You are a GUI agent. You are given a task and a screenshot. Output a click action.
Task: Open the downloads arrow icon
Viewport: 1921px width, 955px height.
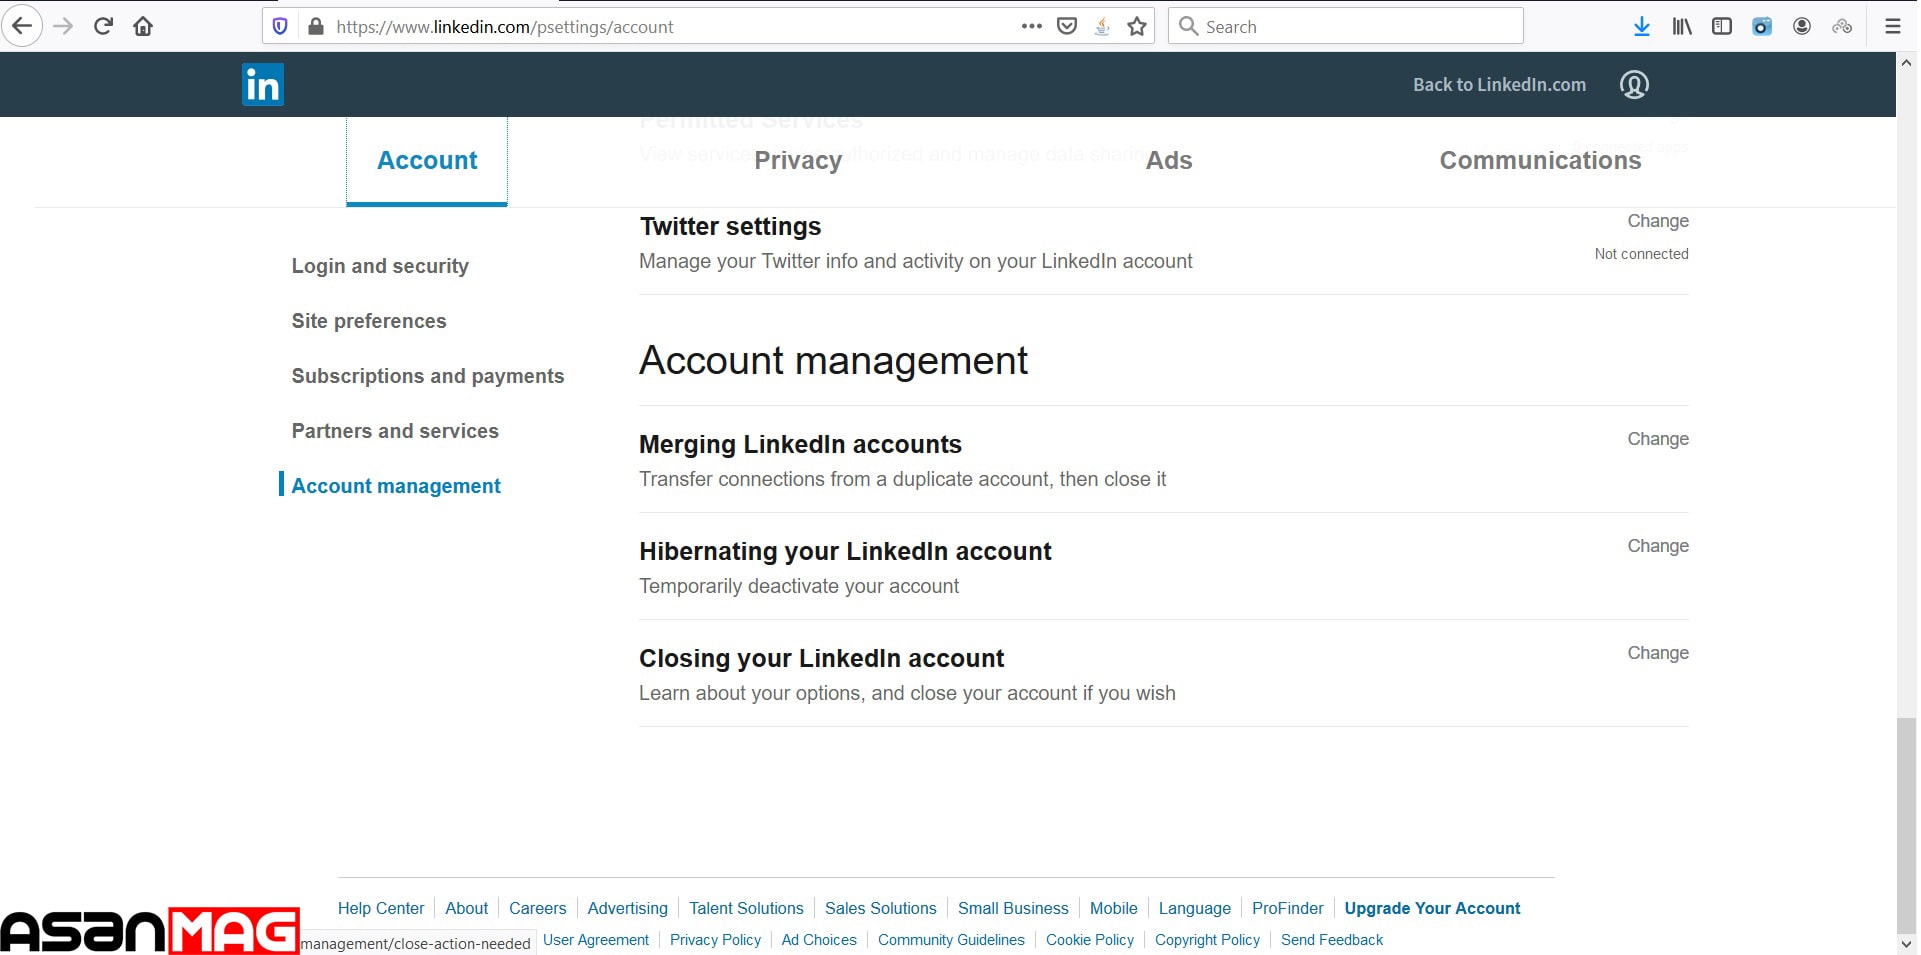(1642, 27)
